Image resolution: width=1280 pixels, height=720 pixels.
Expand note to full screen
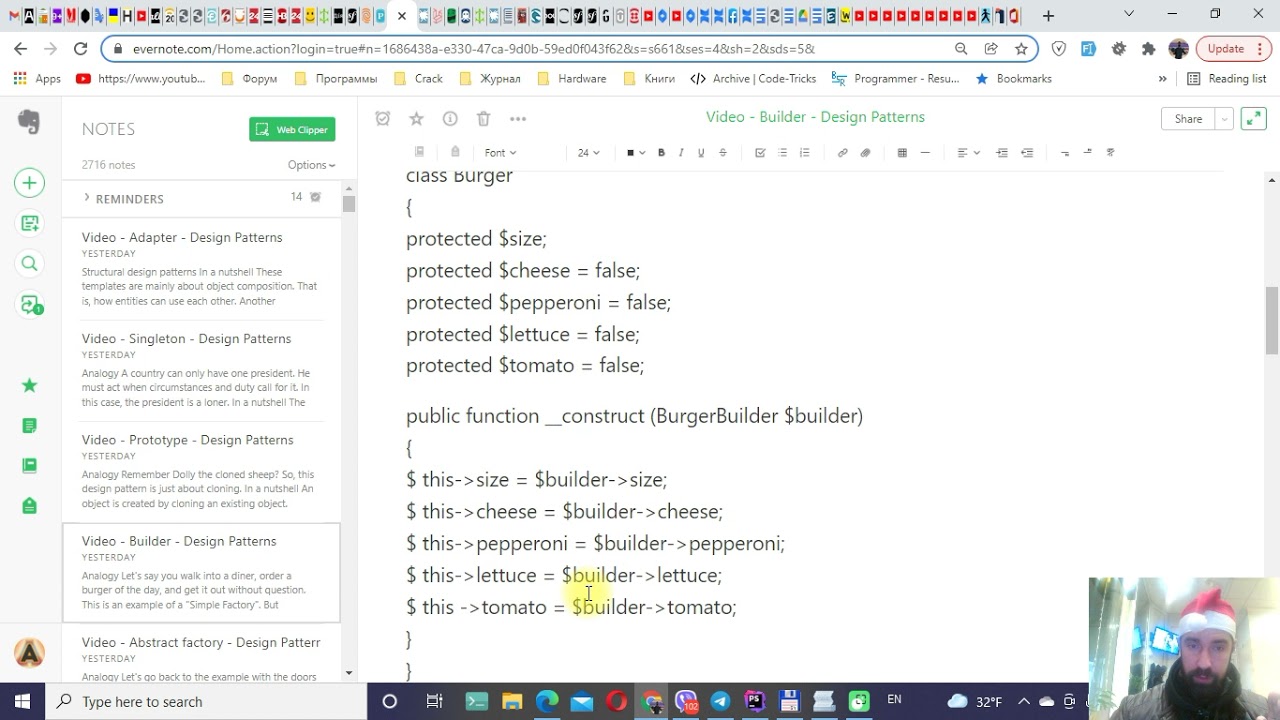[x=1253, y=119]
